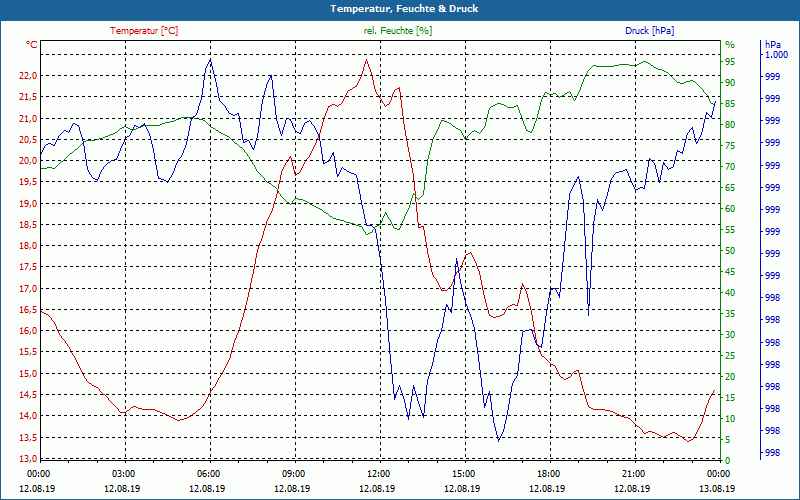Click the '03:00' time axis label
This screenshot has height=500, width=800.
pyautogui.click(x=123, y=473)
